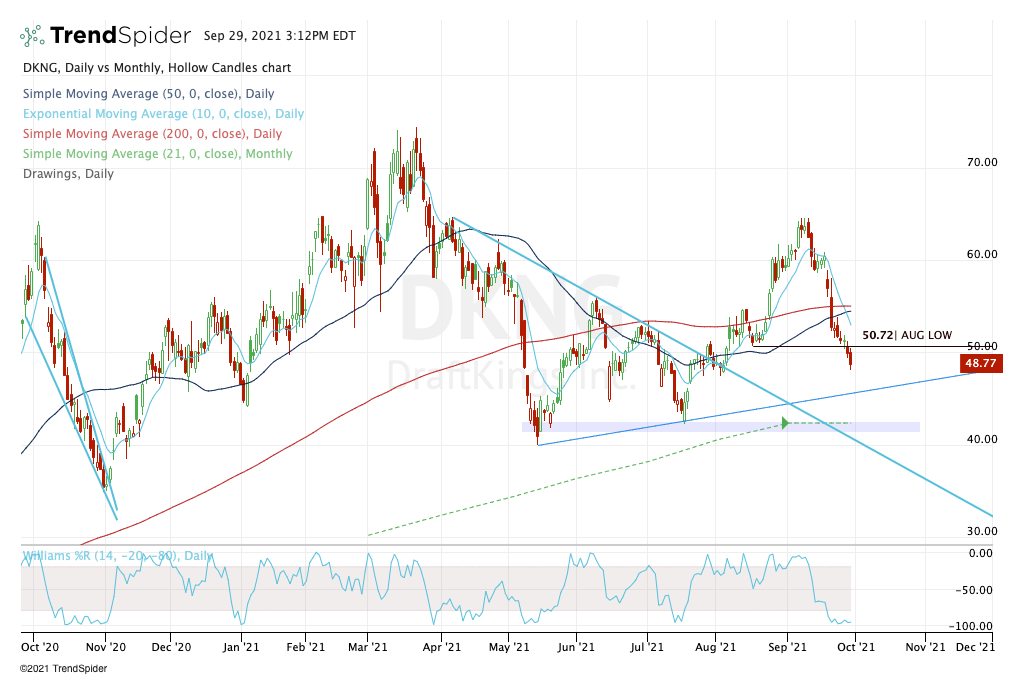Screen dimensions: 1023x678
Task: Click the Oct '20 date axis label
Action: [x=40, y=647]
